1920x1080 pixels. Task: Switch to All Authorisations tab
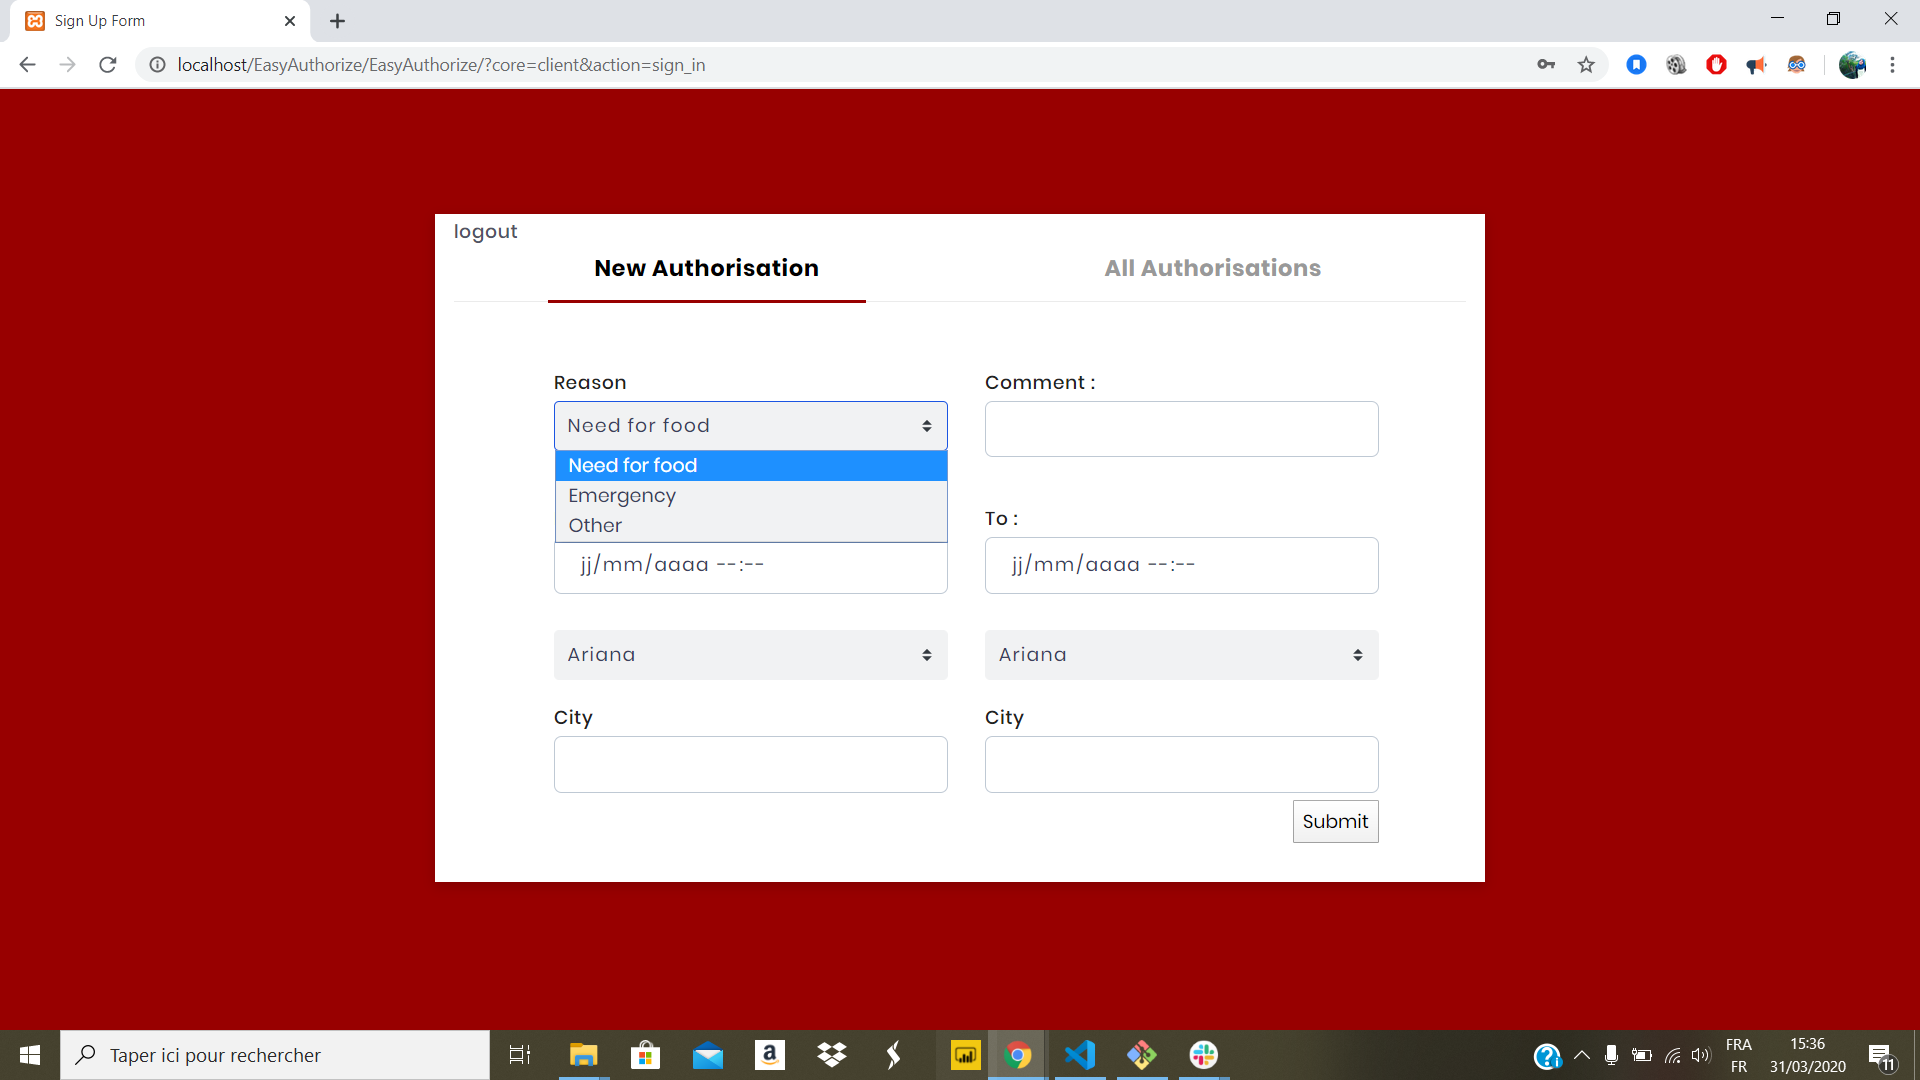(1212, 268)
